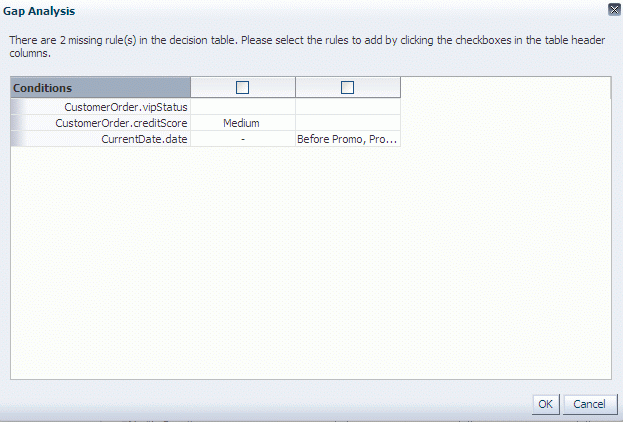This screenshot has height=422, width=623.
Task: Cancel the Gap Analysis dialog
Action: coord(590,404)
